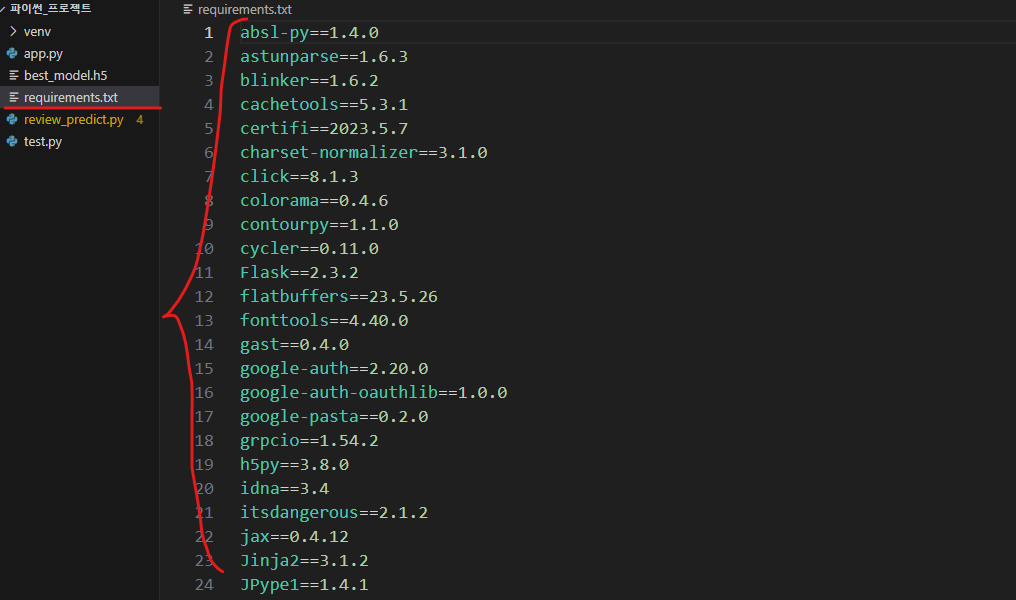The width and height of the screenshot is (1016, 600).
Task: Click line number 24 in gutter
Action: (x=204, y=584)
